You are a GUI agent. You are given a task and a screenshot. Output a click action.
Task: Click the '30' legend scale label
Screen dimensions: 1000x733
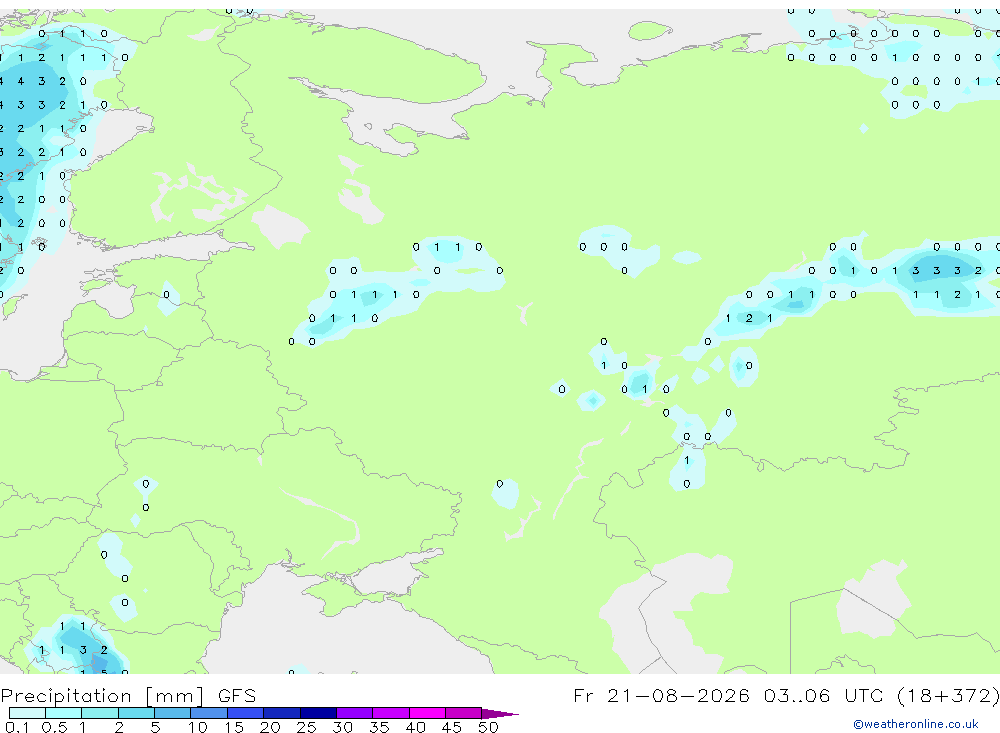click(342, 727)
